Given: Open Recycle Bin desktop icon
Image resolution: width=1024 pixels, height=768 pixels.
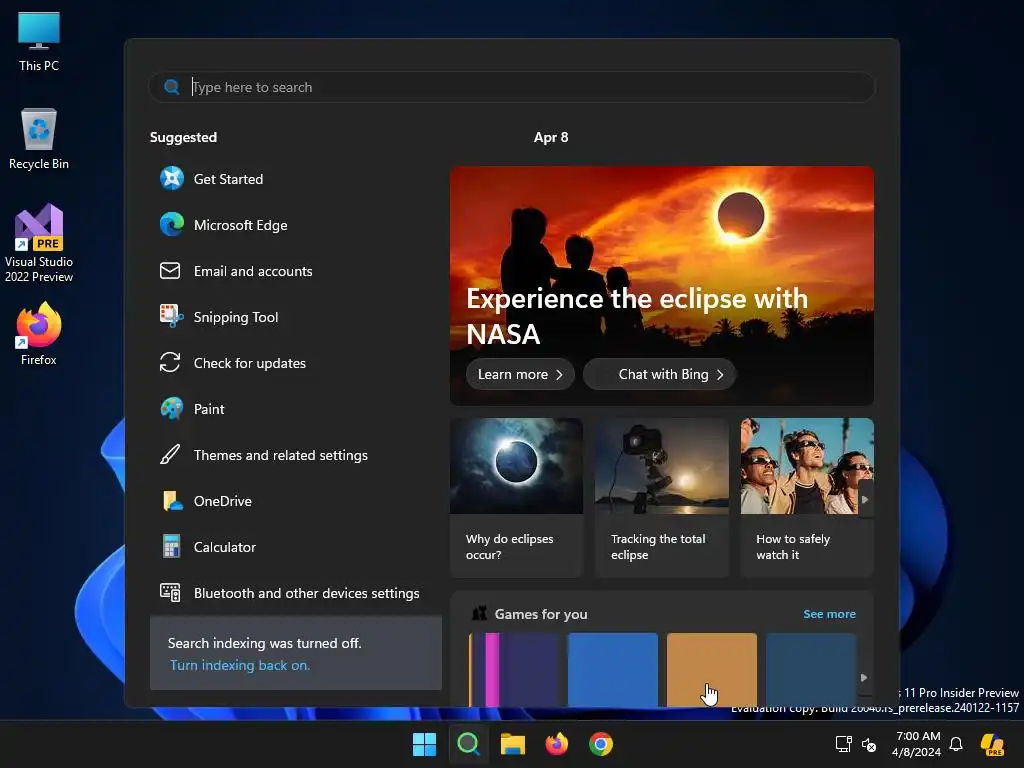Looking at the screenshot, I should [39, 139].
